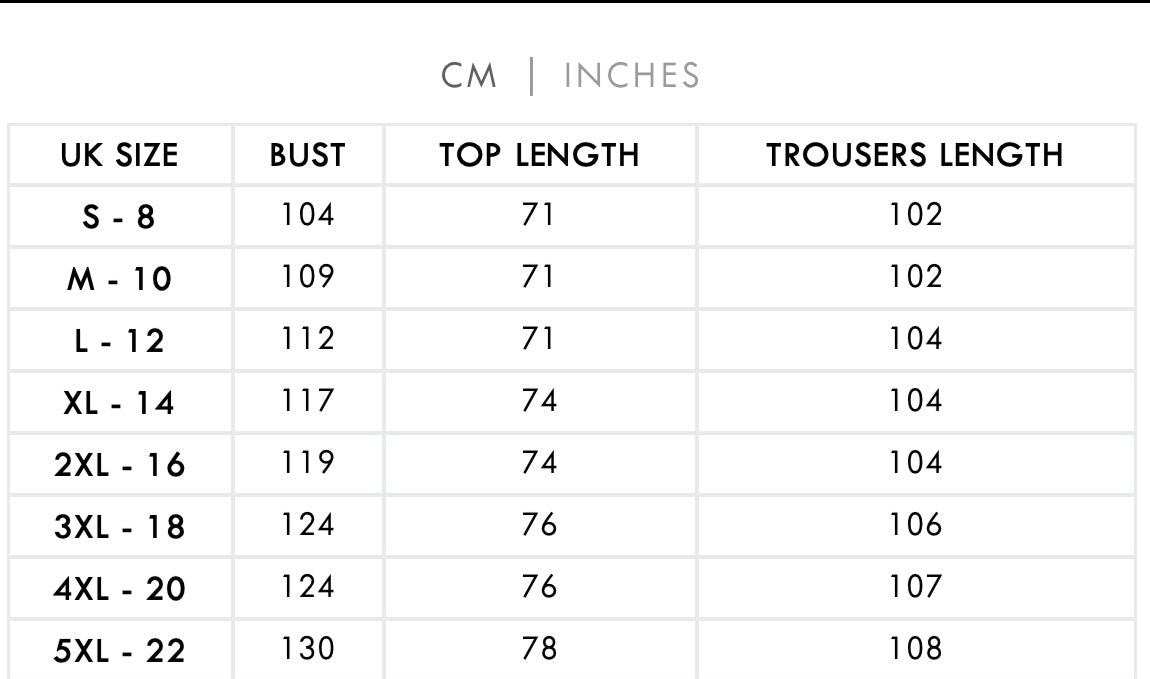Click the bust value 104 cell
The height and width of the screenshot is (679, 1150).
(x=307, y=215)
